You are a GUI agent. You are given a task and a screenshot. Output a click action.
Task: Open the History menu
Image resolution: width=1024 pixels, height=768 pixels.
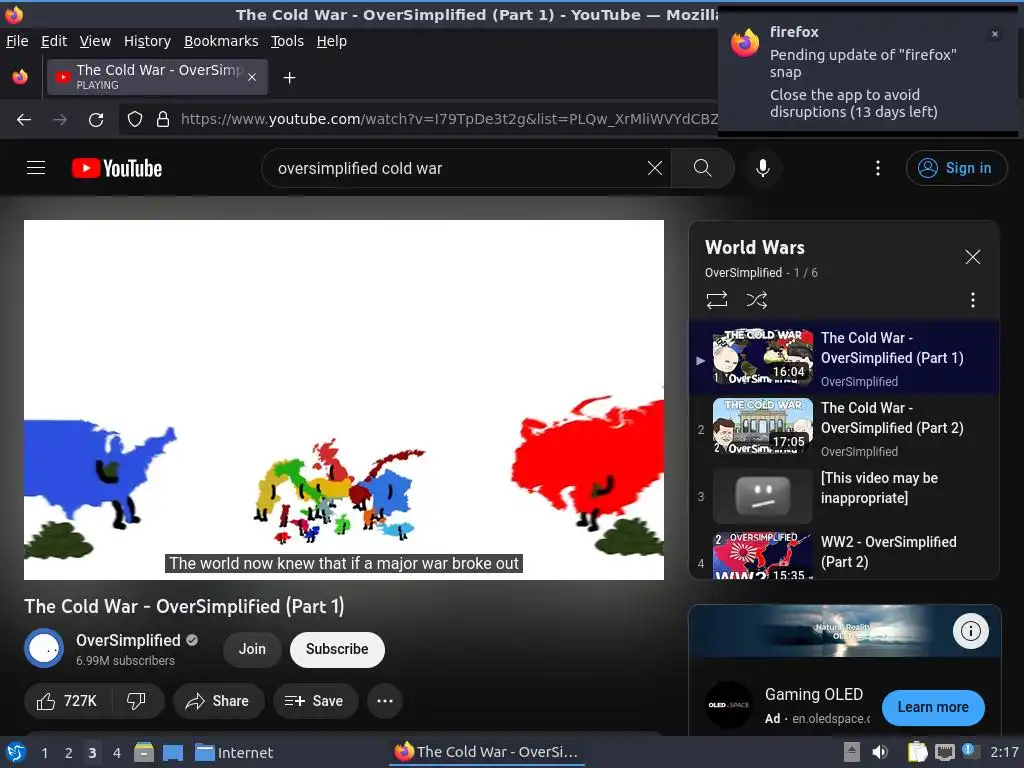(147, 41)
